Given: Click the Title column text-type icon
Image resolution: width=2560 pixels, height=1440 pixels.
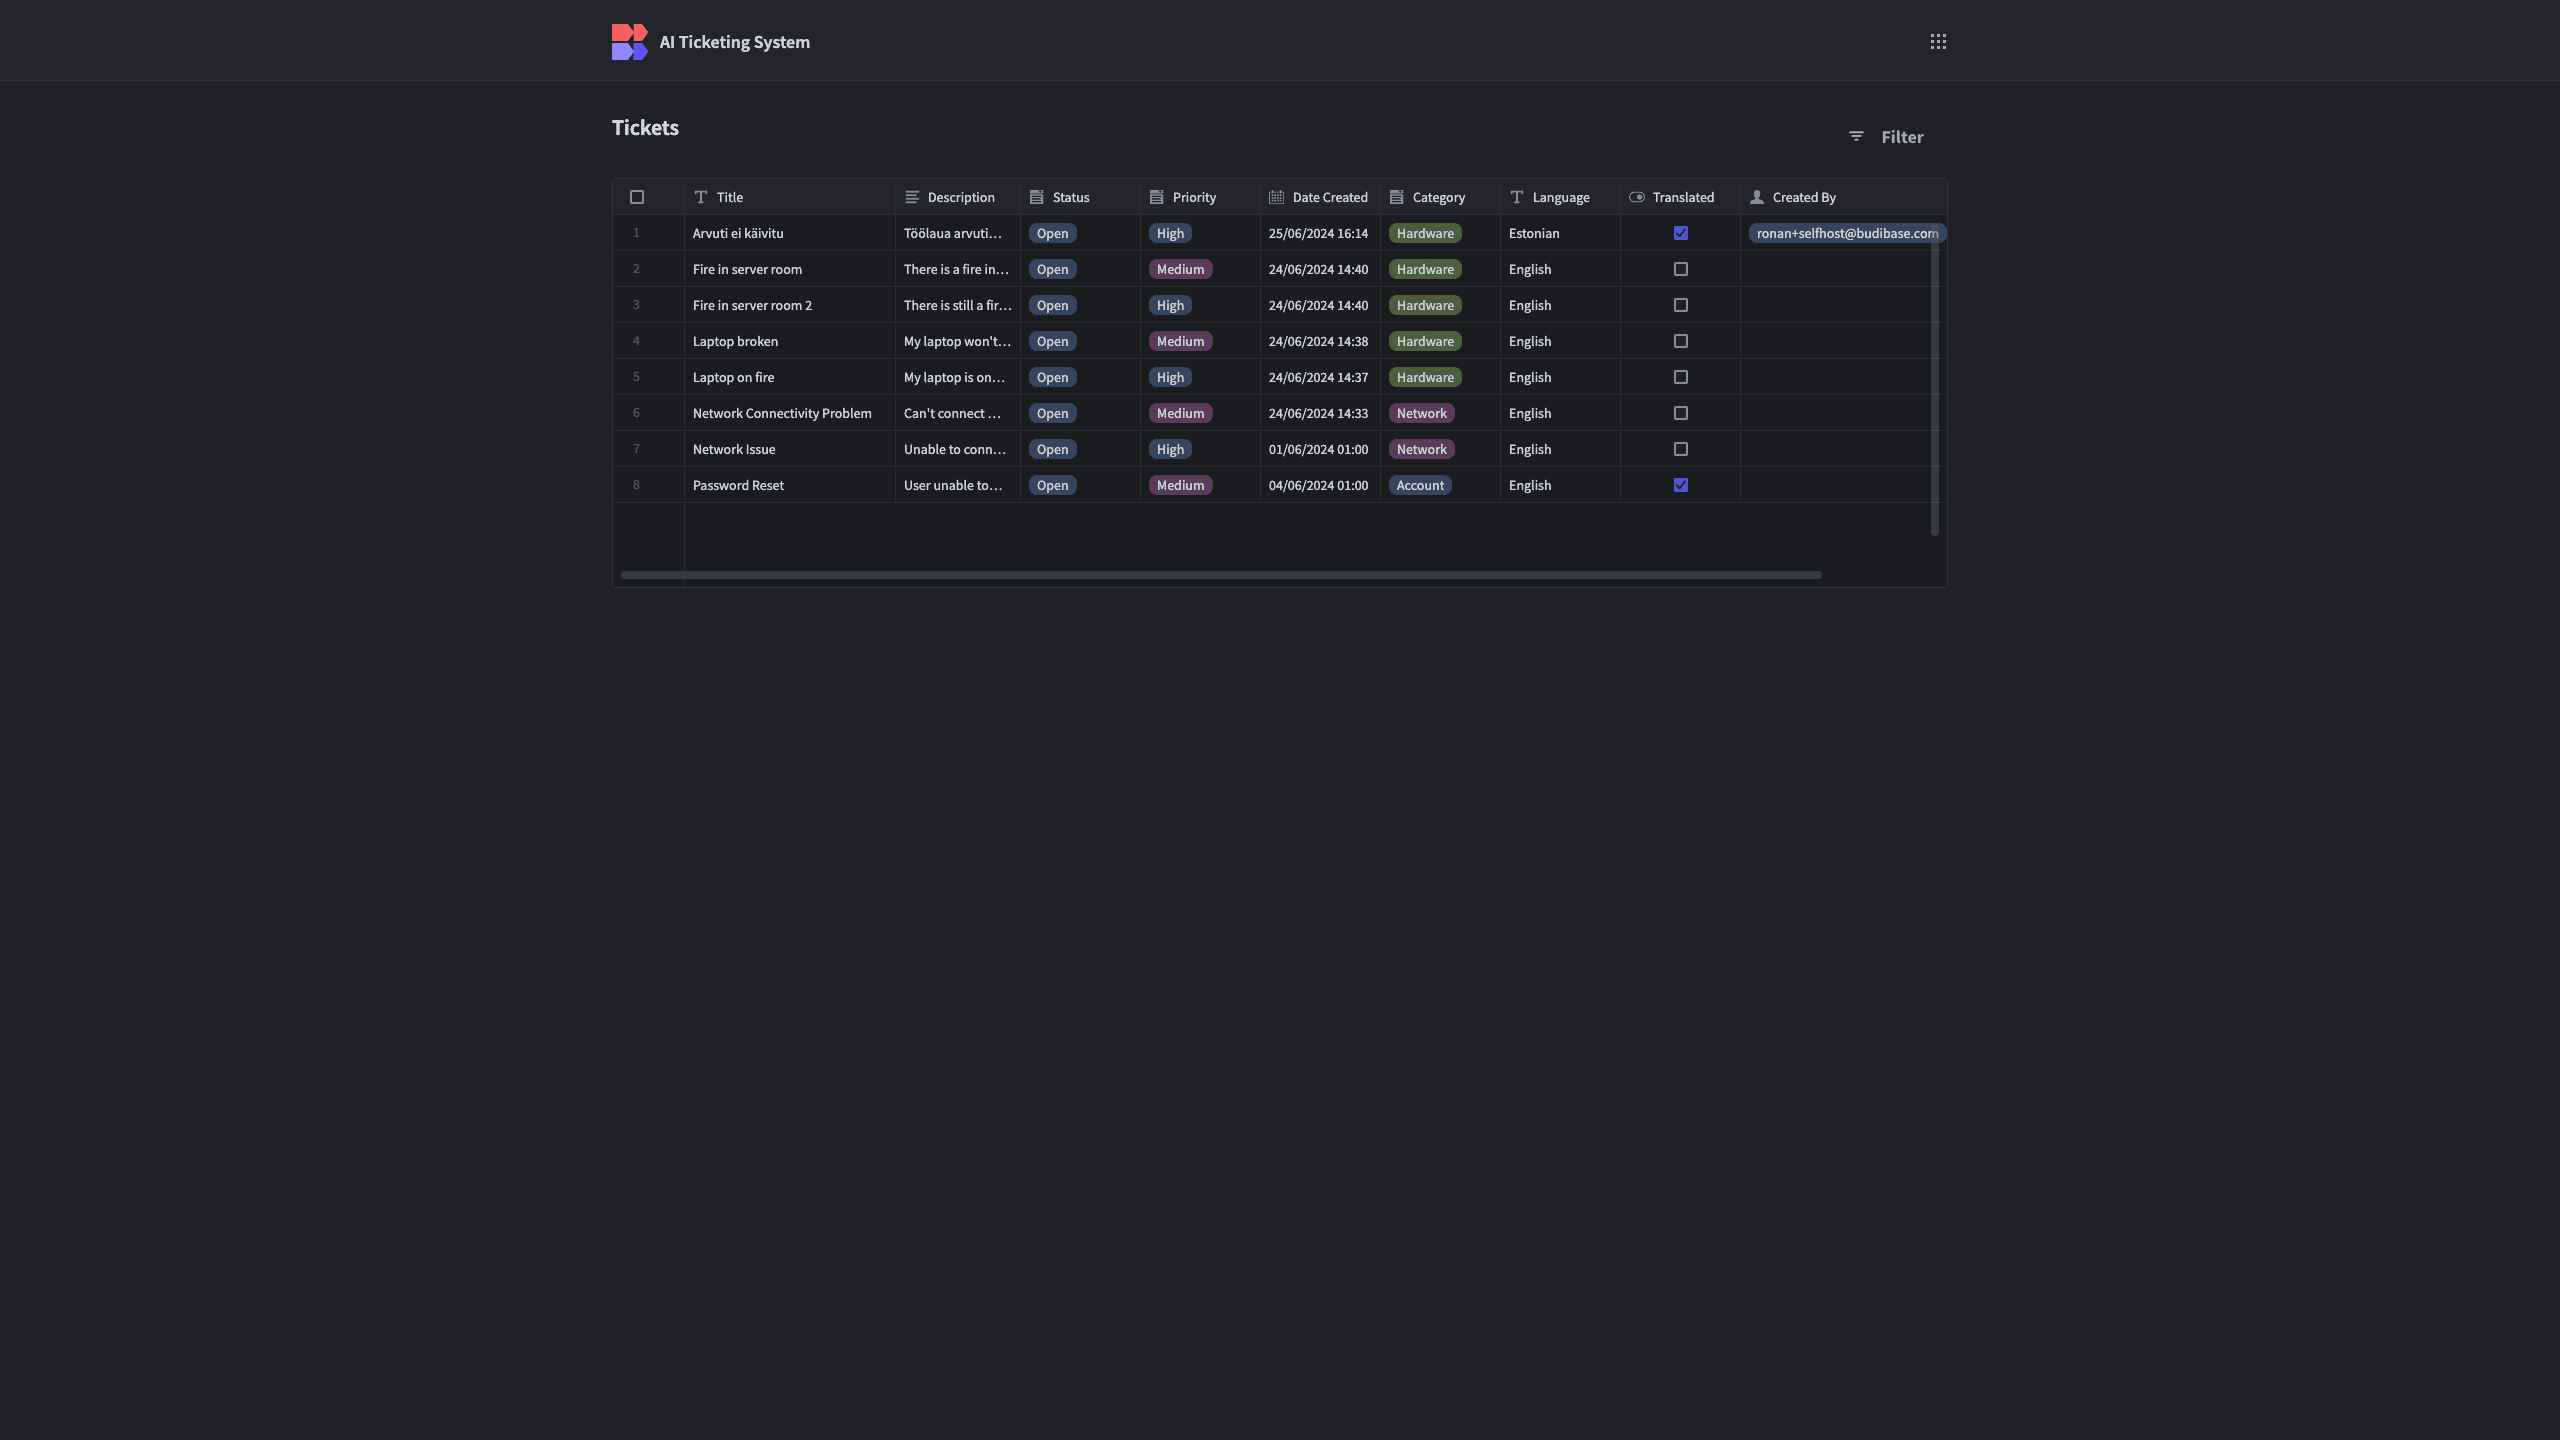Looking at the screenshot, I should pos(701,197).
